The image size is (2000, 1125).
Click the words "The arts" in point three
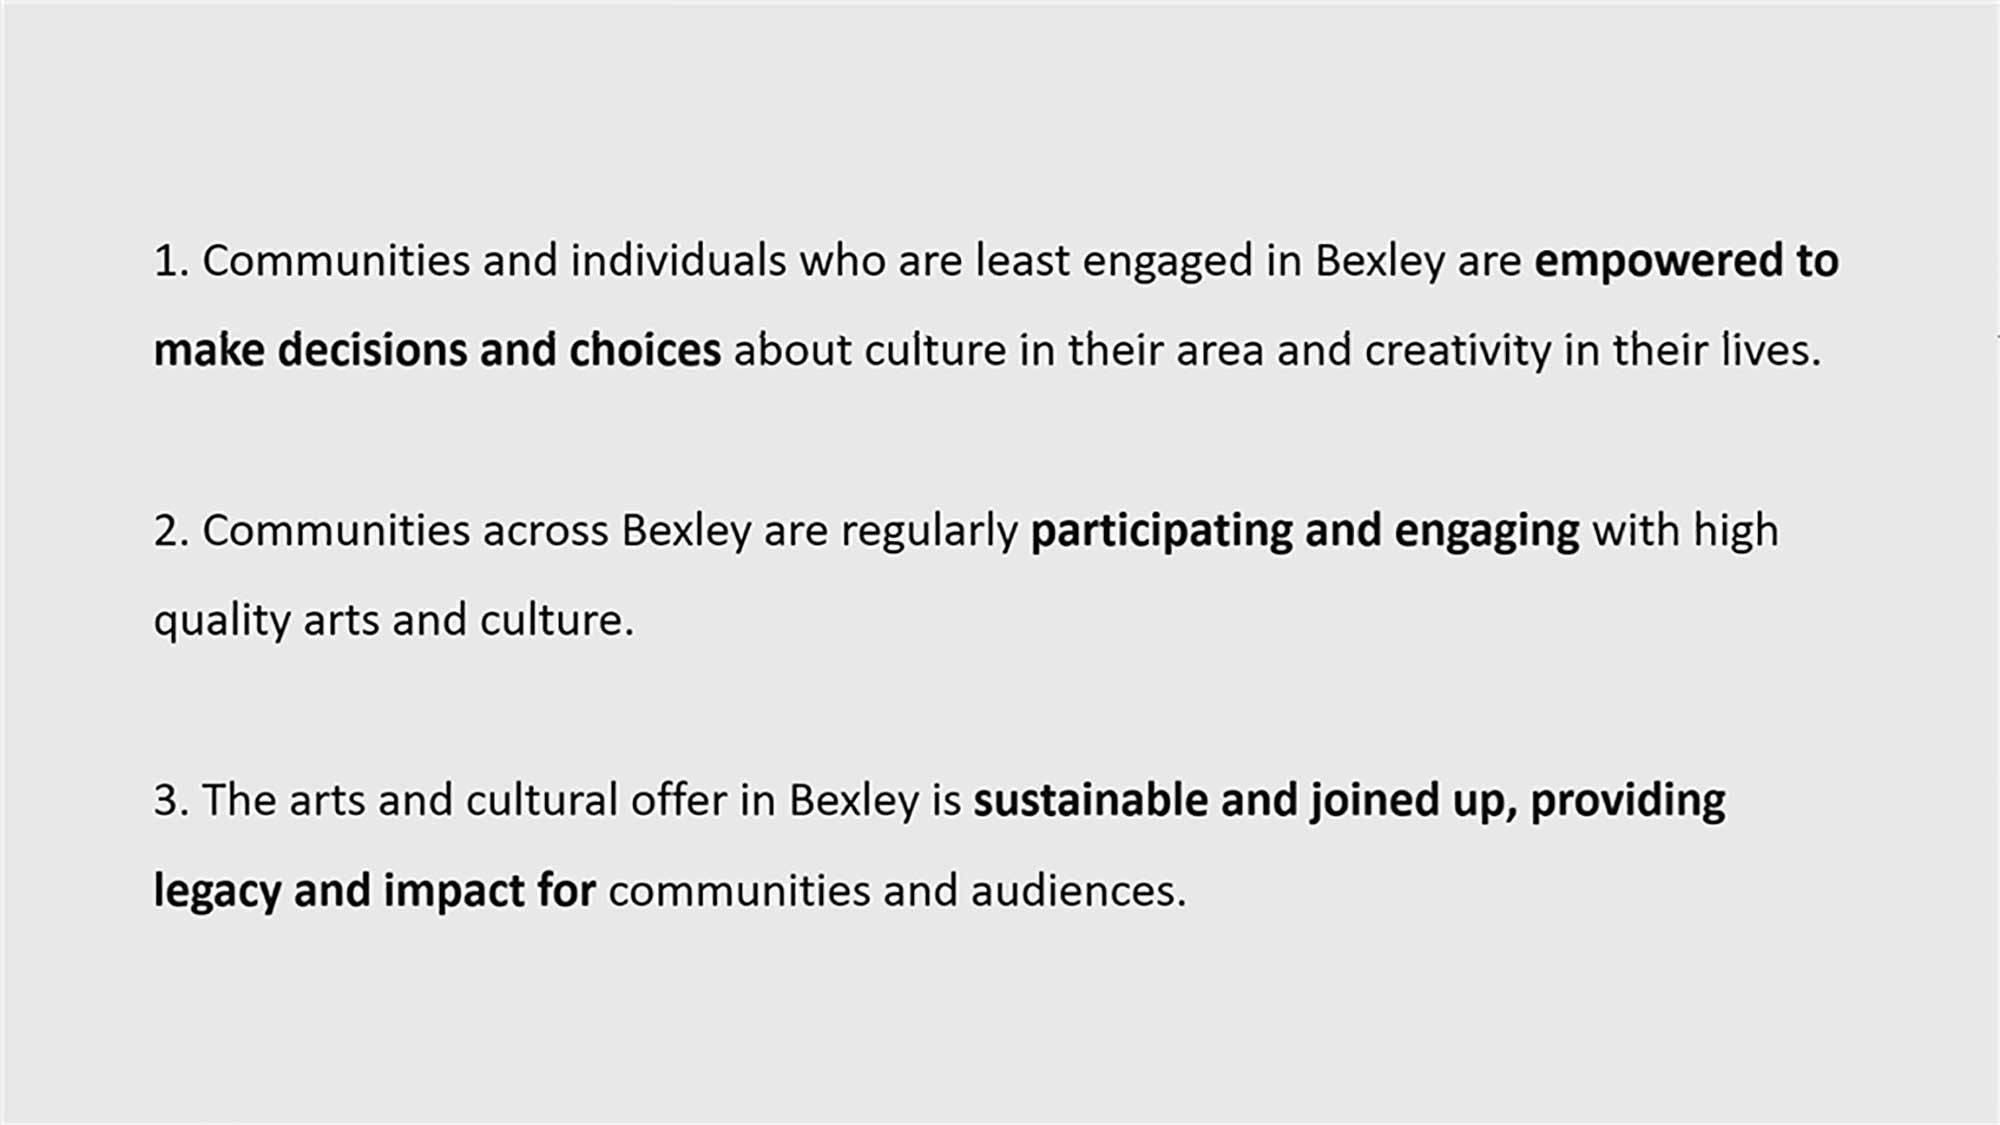tap(283, 801)
